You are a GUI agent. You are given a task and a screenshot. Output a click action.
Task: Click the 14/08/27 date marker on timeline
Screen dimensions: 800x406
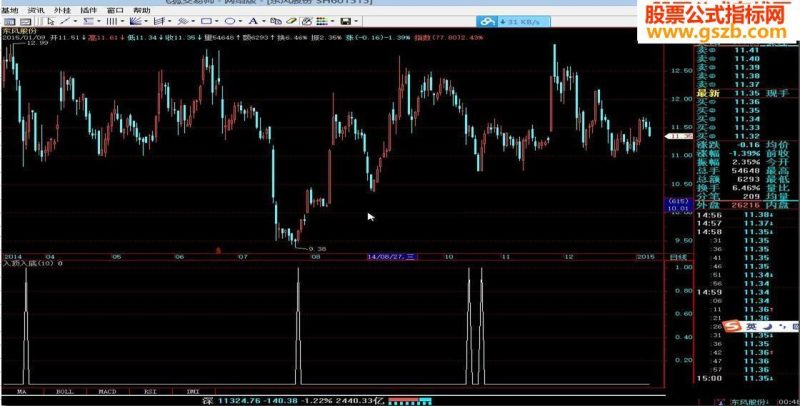click(392, 257)
